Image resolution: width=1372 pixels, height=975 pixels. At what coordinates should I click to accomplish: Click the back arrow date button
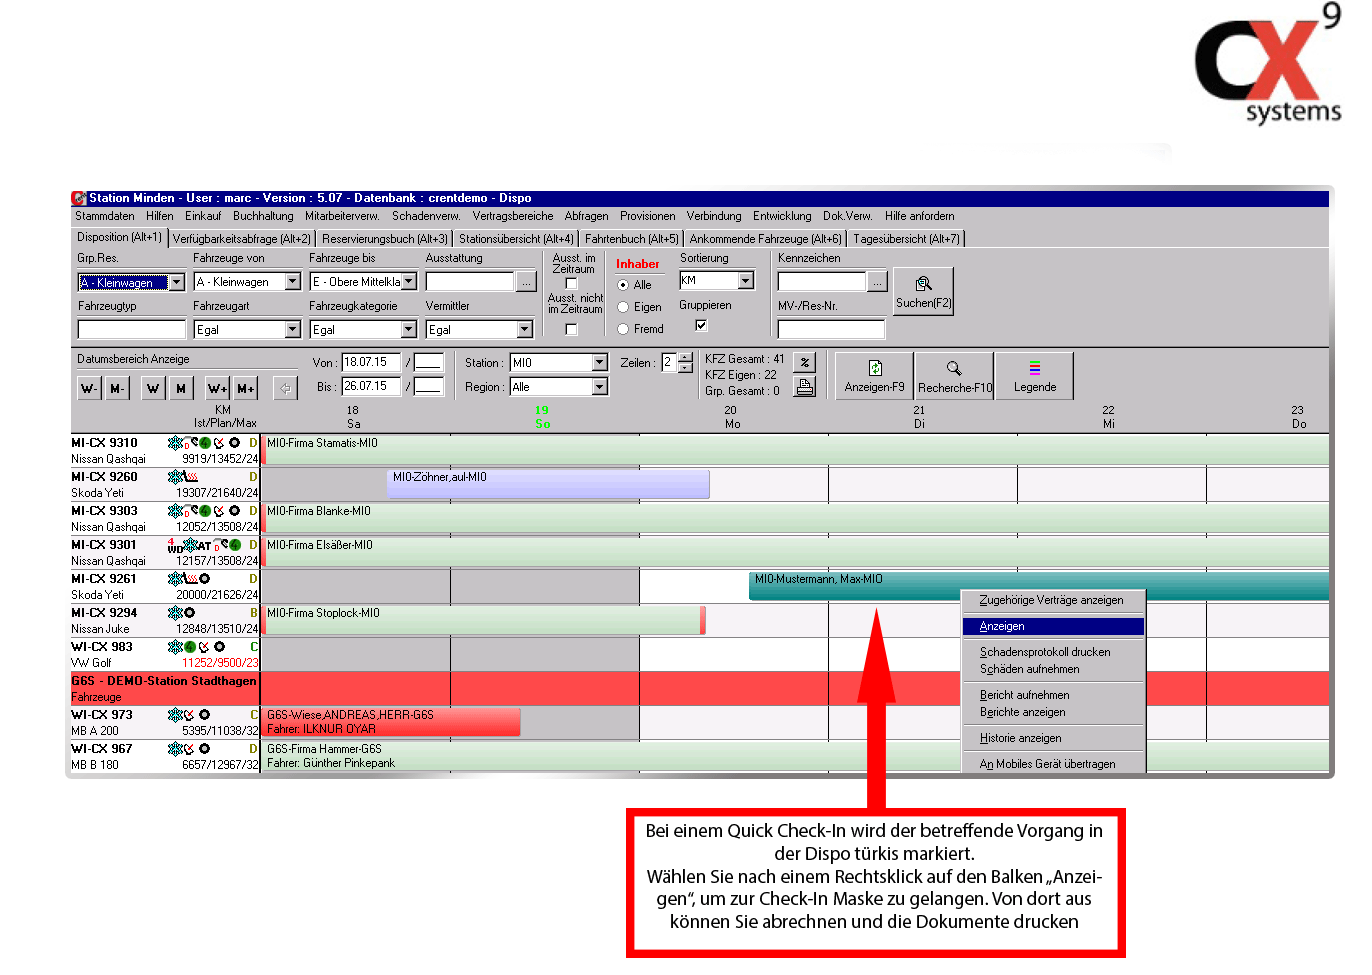click(x=285, y=388)
